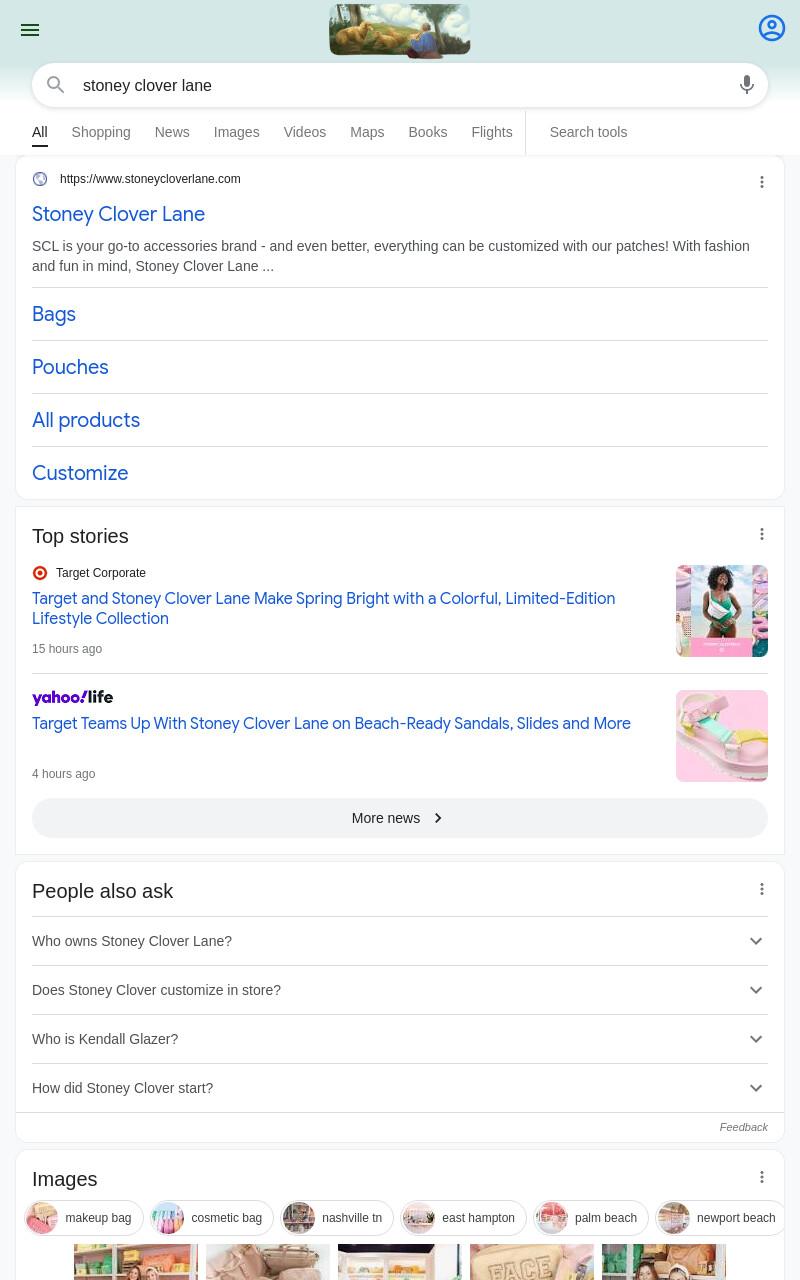The width and height of the screenshot is (800, 1280).
Task: Select the makeup bag image filter chip
Action: (x=85, y=1218)
